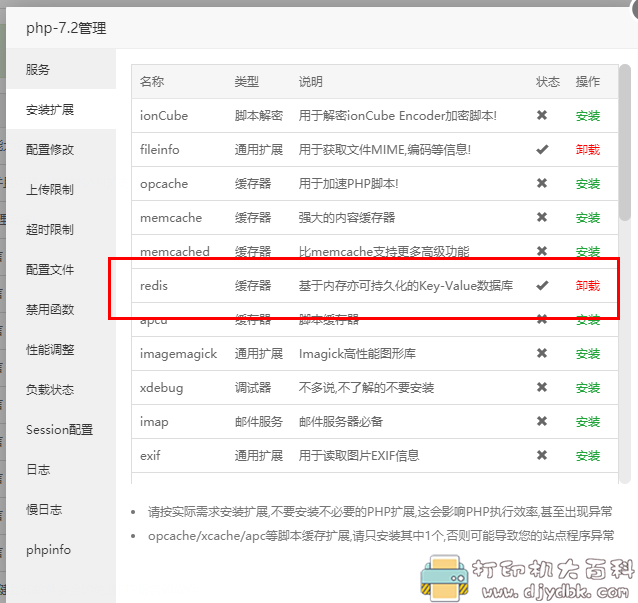Install the ionCube extension
Viewport: 638px width, 603px height.
pos(588,116)
